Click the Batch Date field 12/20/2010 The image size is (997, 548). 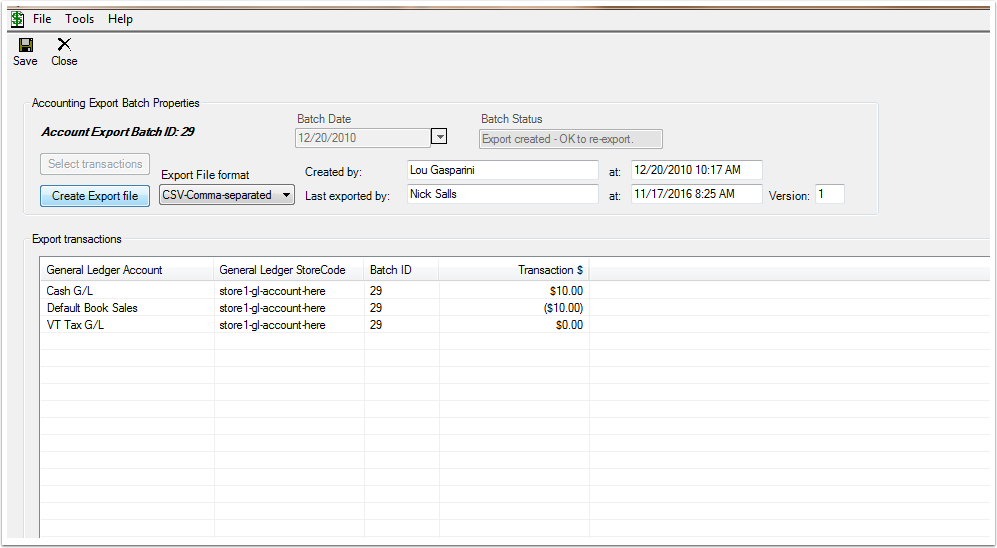(362, 138)
